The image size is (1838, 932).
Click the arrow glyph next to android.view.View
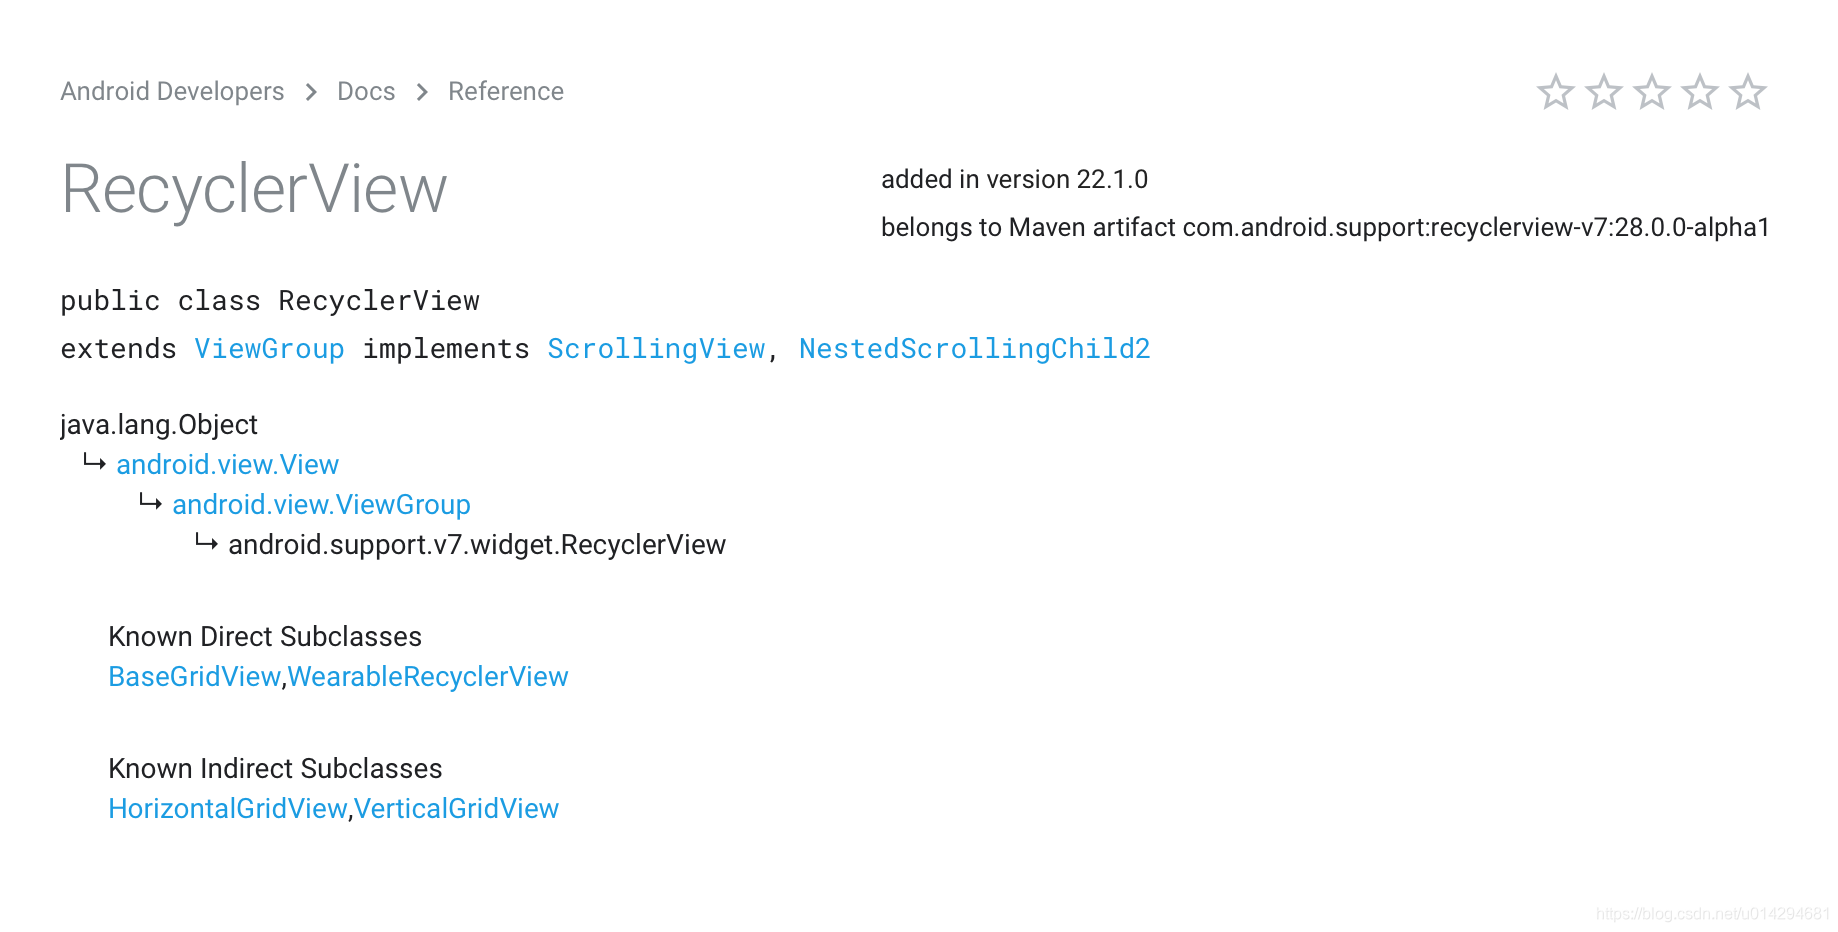pyautogui.click(x=95, y=462)
